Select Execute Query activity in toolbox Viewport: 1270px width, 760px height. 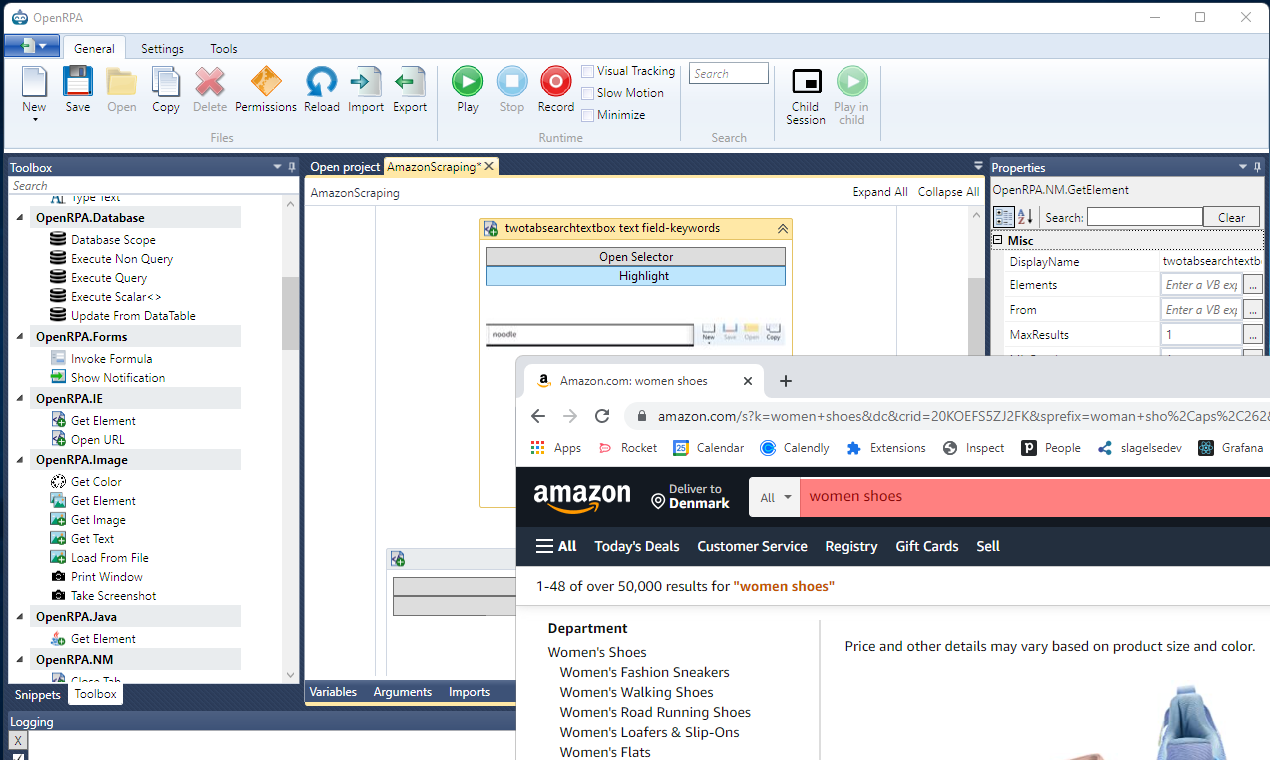(109, 278)
